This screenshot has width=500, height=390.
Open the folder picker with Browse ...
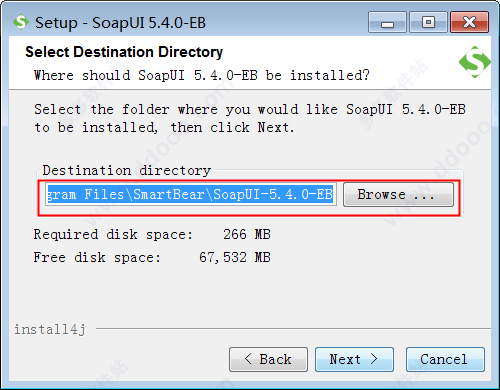(x=398, y=194)
